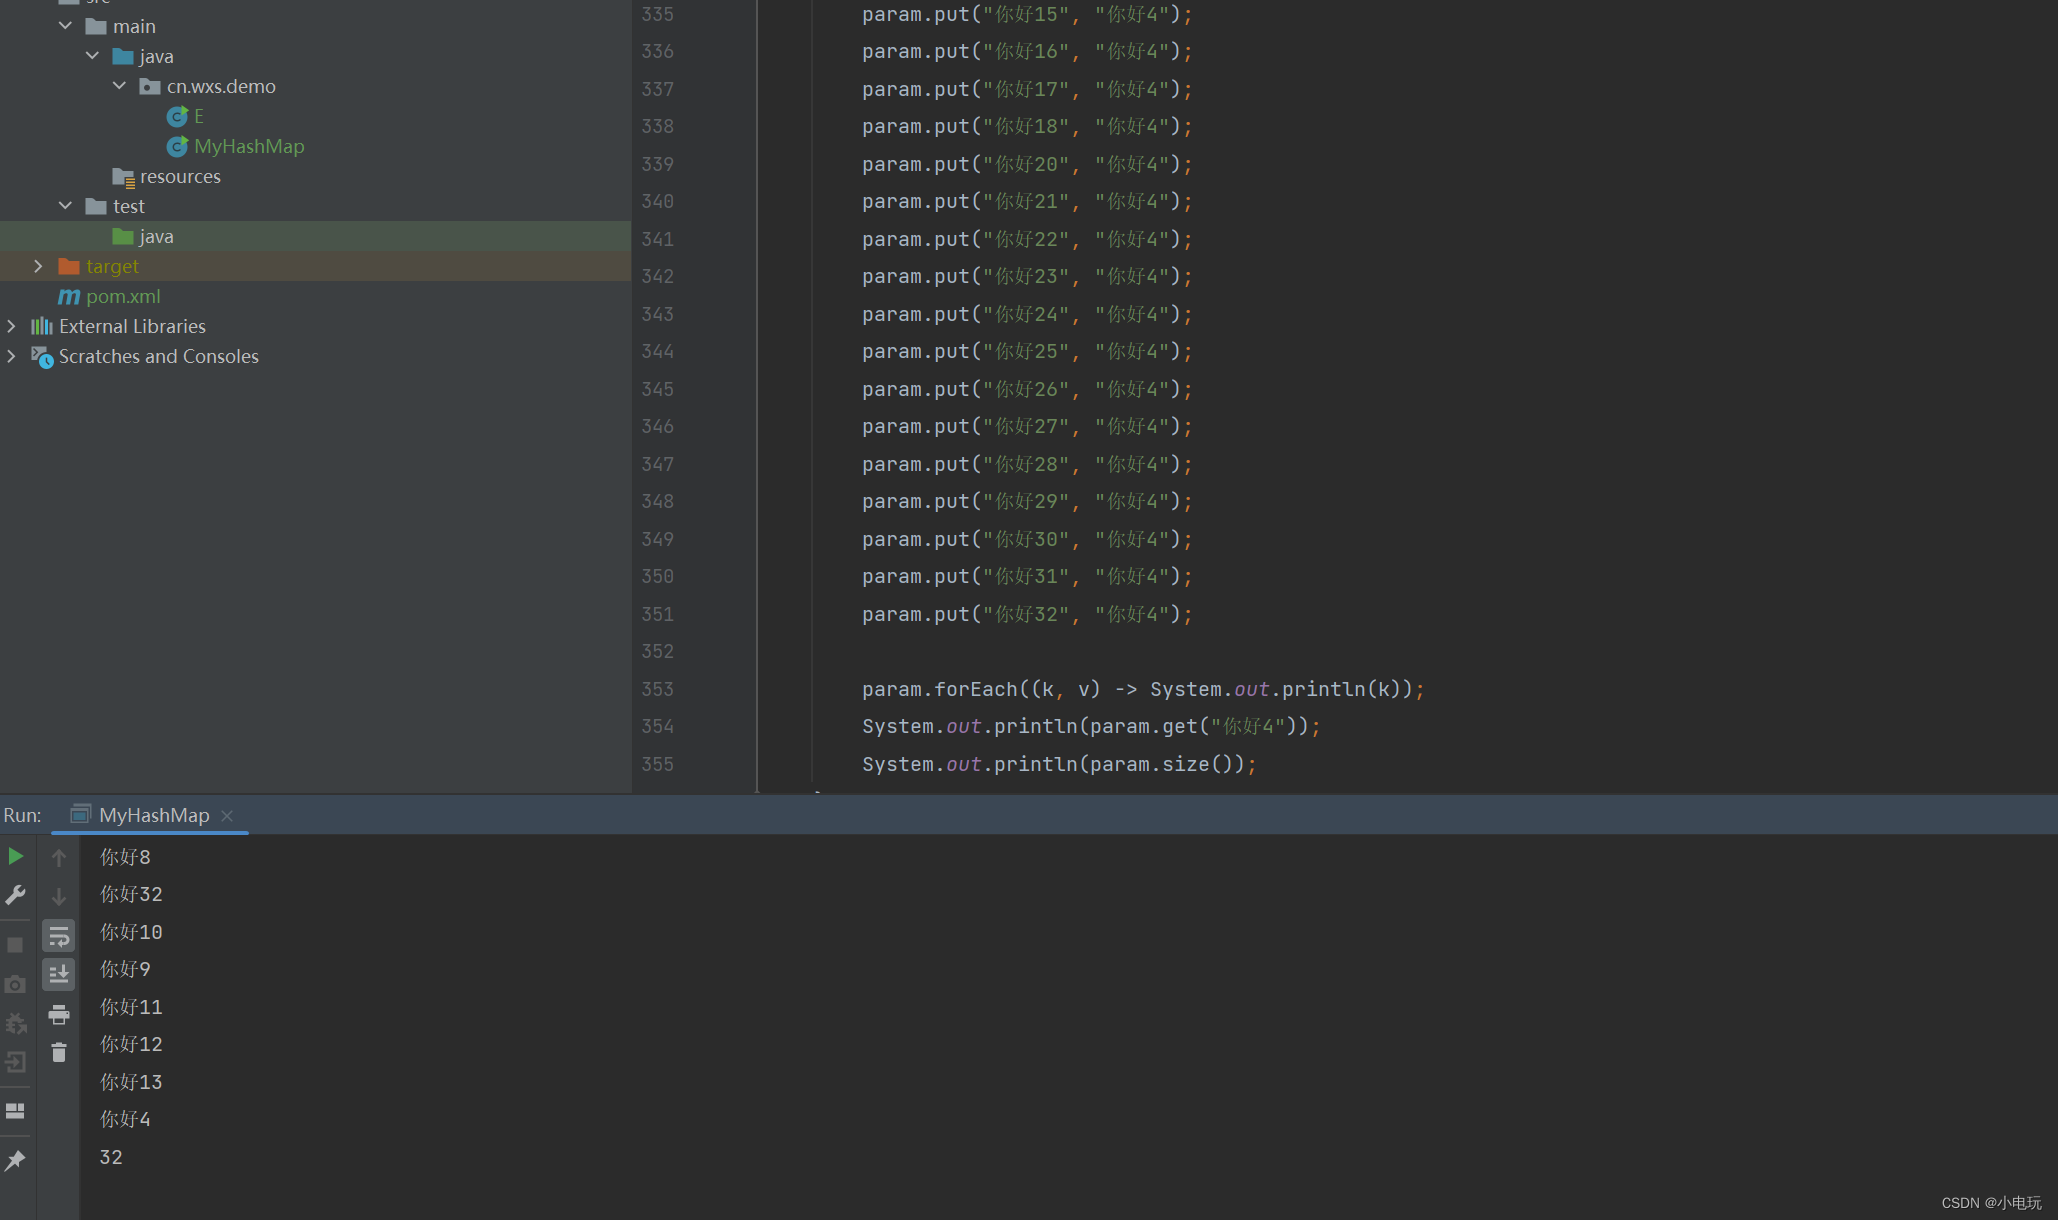
Task: Click console output 你好8
Action: coord(125,857)
